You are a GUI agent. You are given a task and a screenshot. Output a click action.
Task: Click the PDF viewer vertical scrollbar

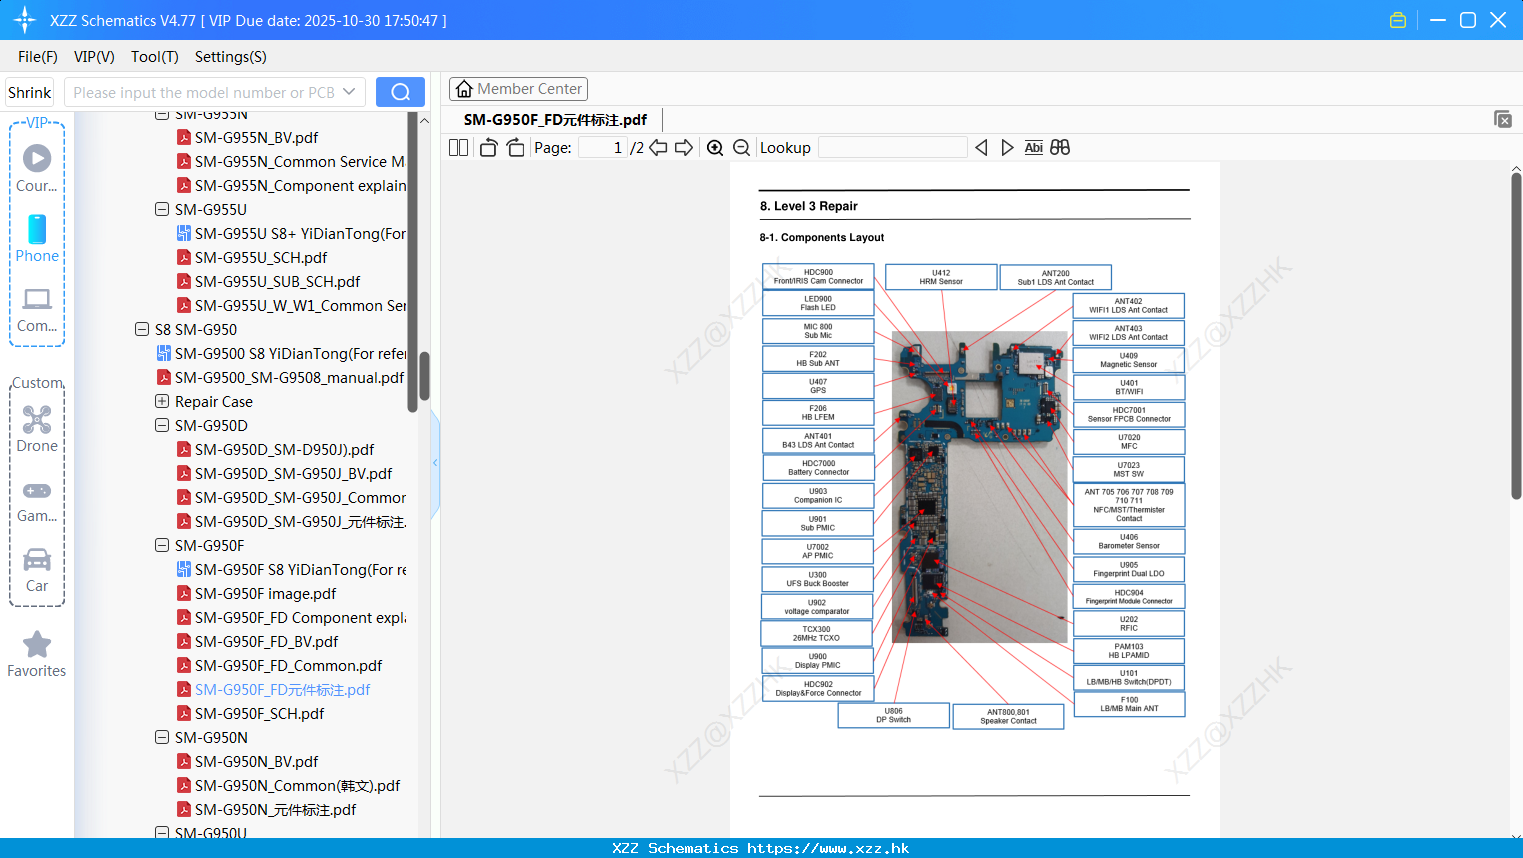[x=1516, y=337]
